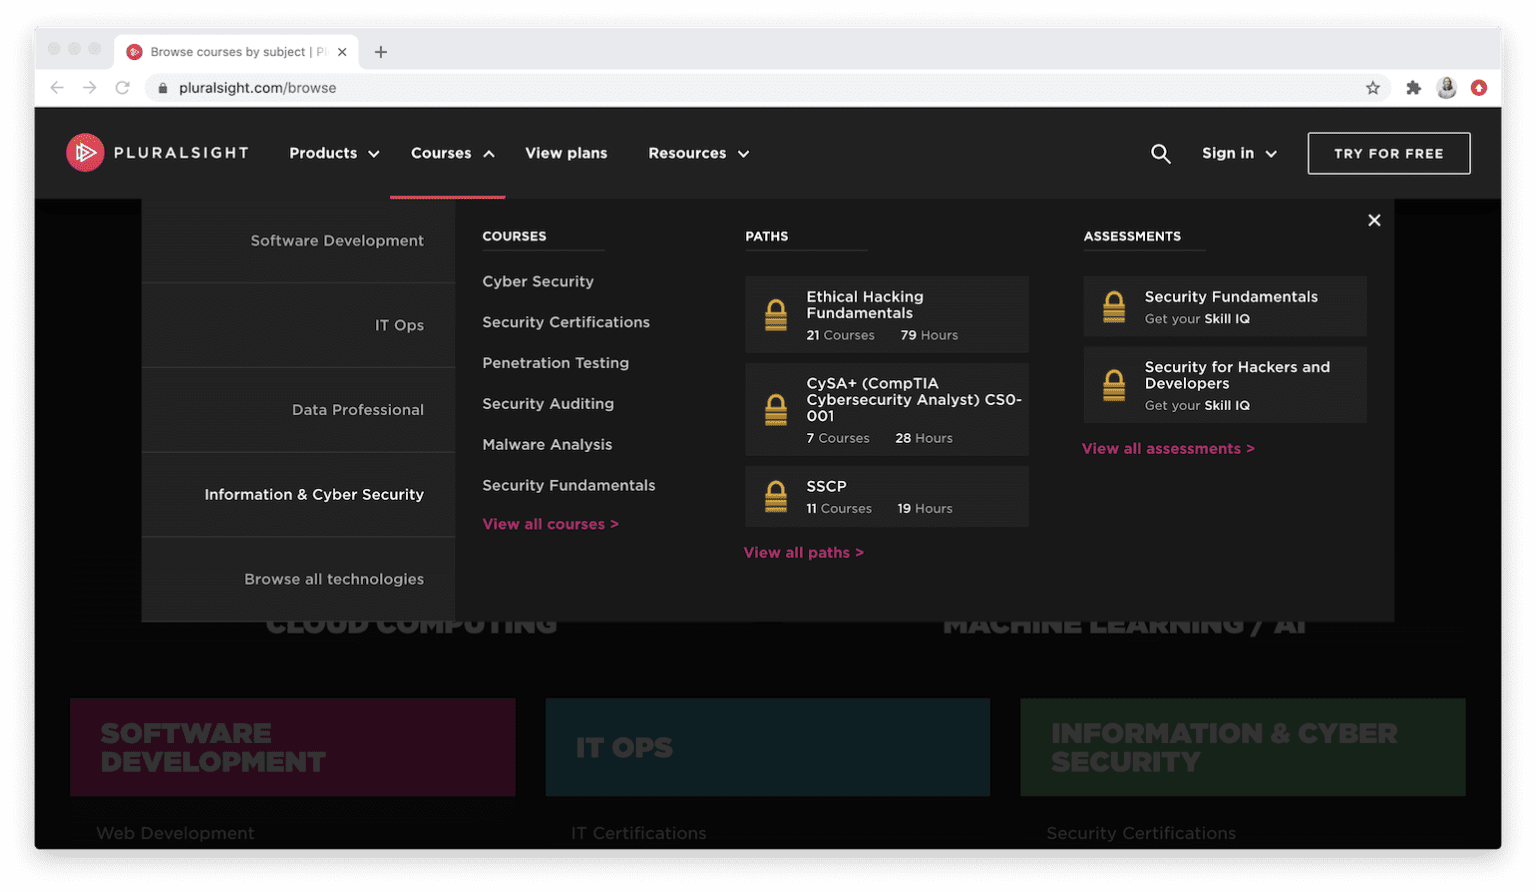
Task: Expand the Sign in dropdown
Action: (1239, 153)
